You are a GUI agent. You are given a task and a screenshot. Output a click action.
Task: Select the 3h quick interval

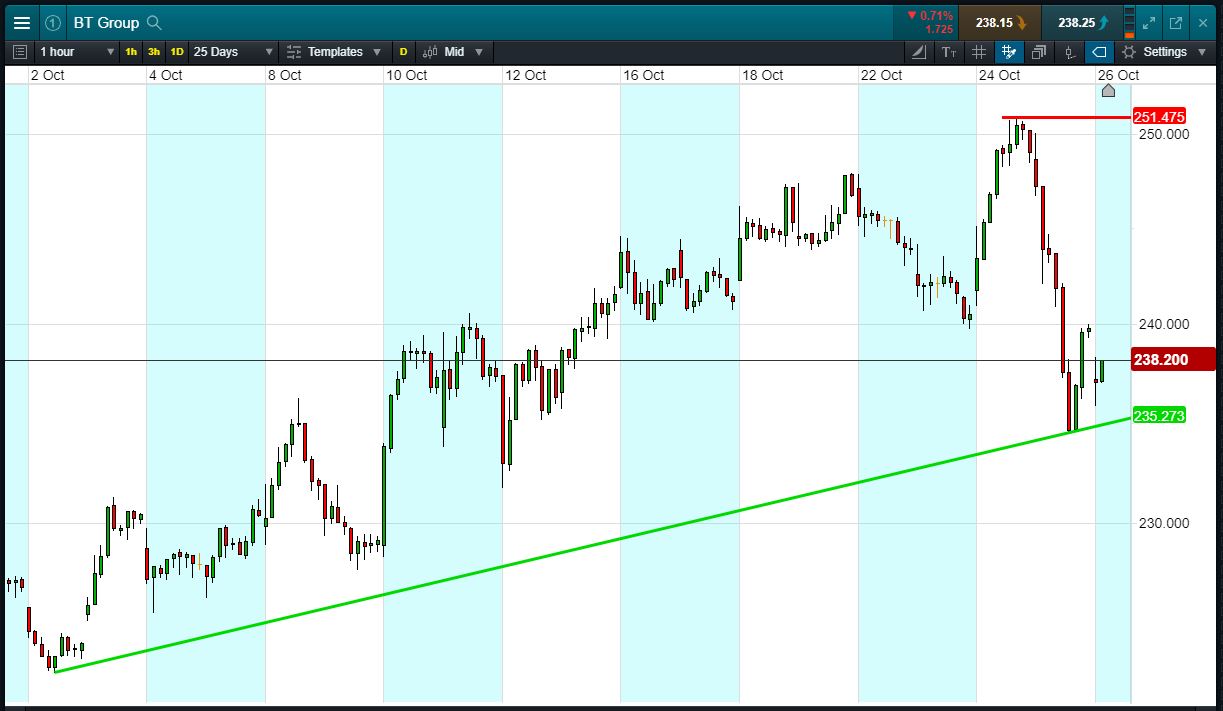click(x=154, y=51)
